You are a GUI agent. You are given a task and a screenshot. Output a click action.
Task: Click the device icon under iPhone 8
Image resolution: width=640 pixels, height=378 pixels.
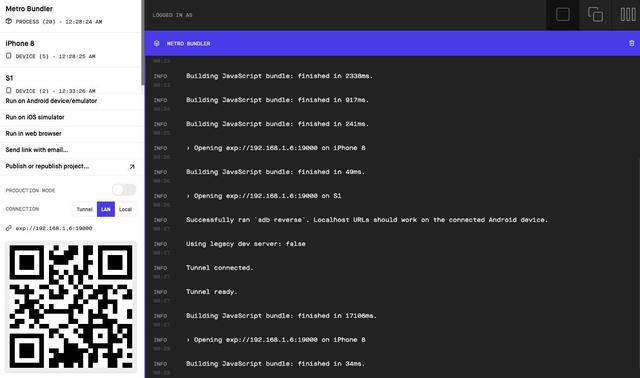[9, 56]
